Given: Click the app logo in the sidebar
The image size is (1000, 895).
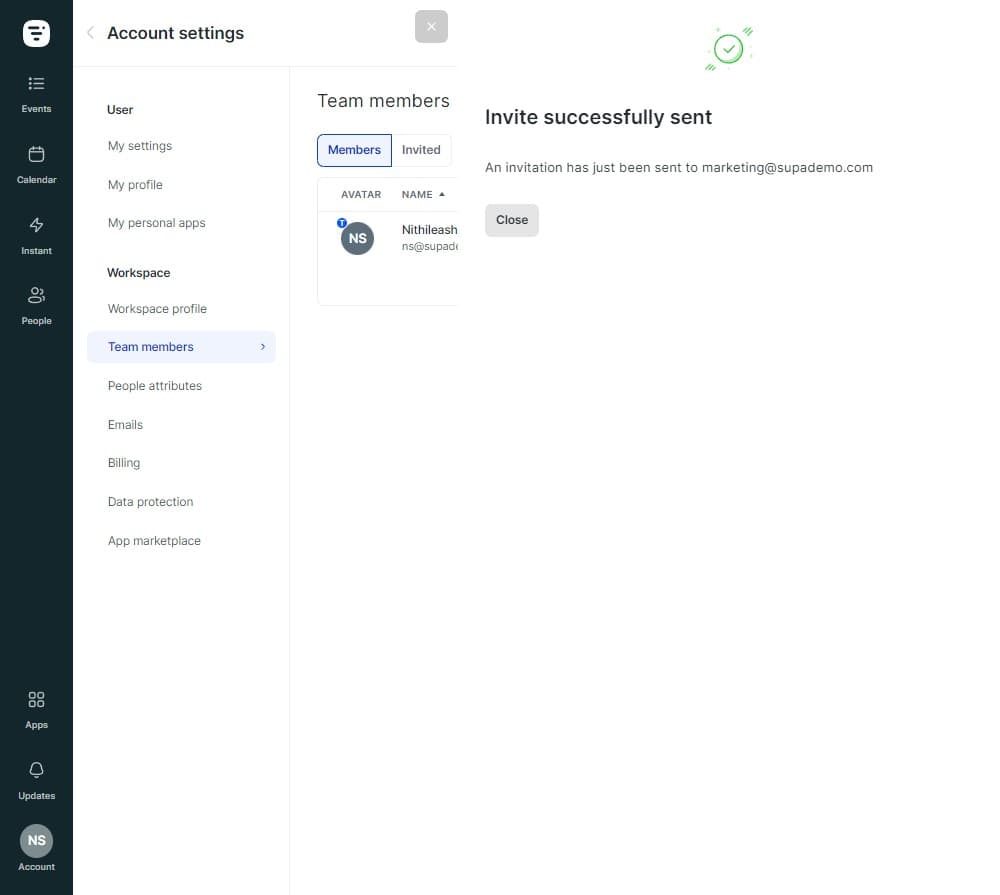Looking at the screenshot, I should [x=36, y=33].
